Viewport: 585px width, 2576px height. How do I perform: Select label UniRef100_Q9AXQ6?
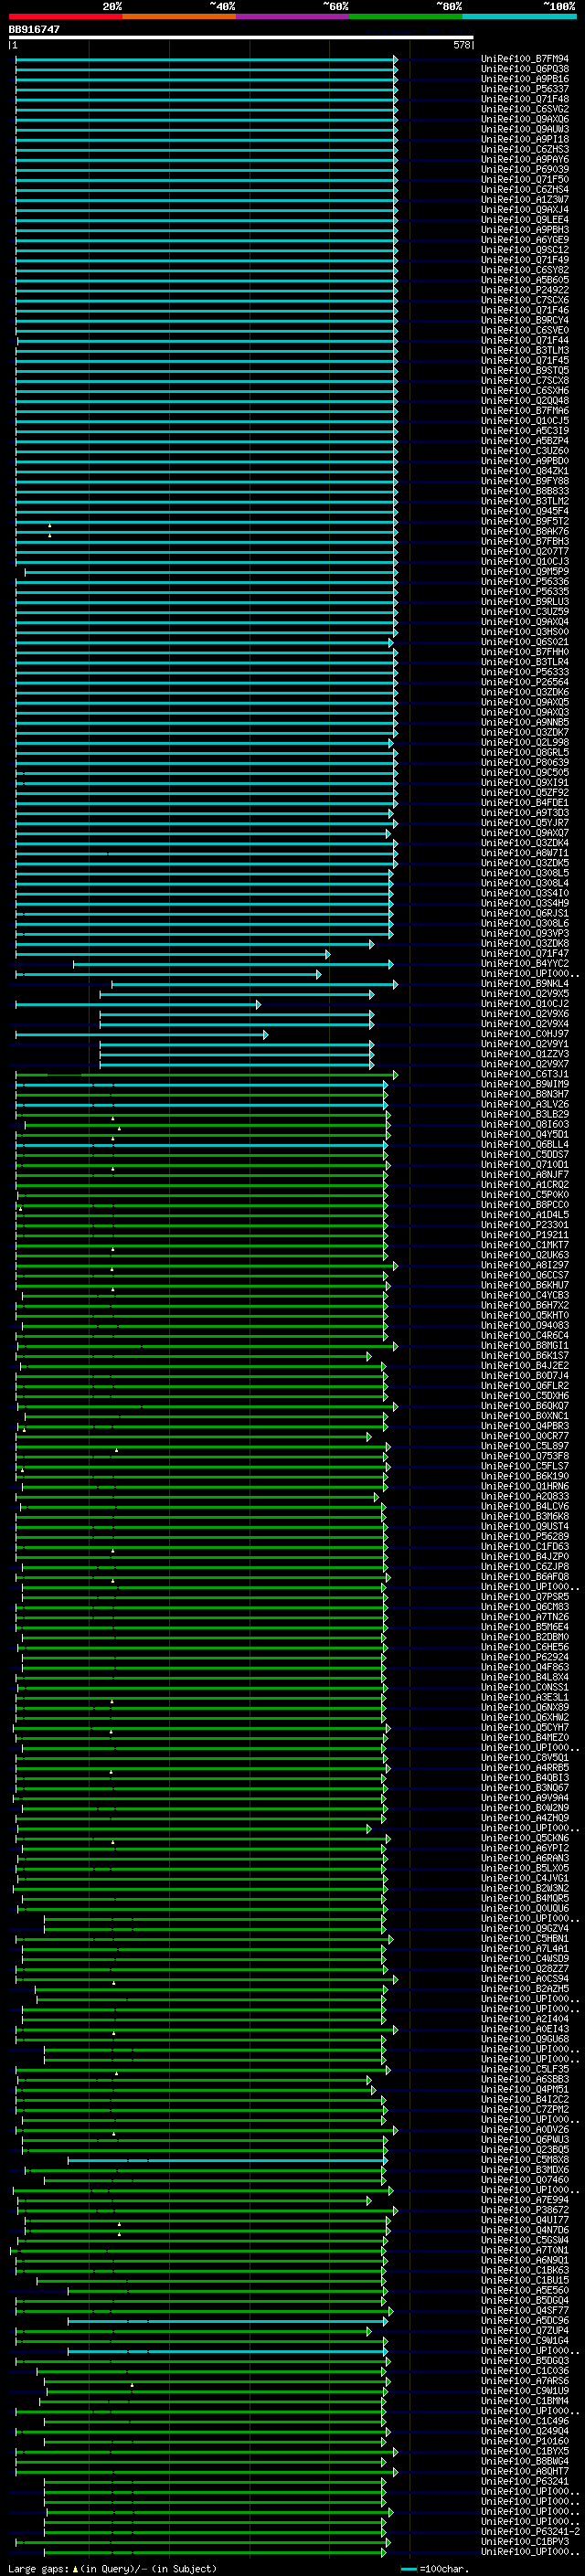tap(525, 119)
